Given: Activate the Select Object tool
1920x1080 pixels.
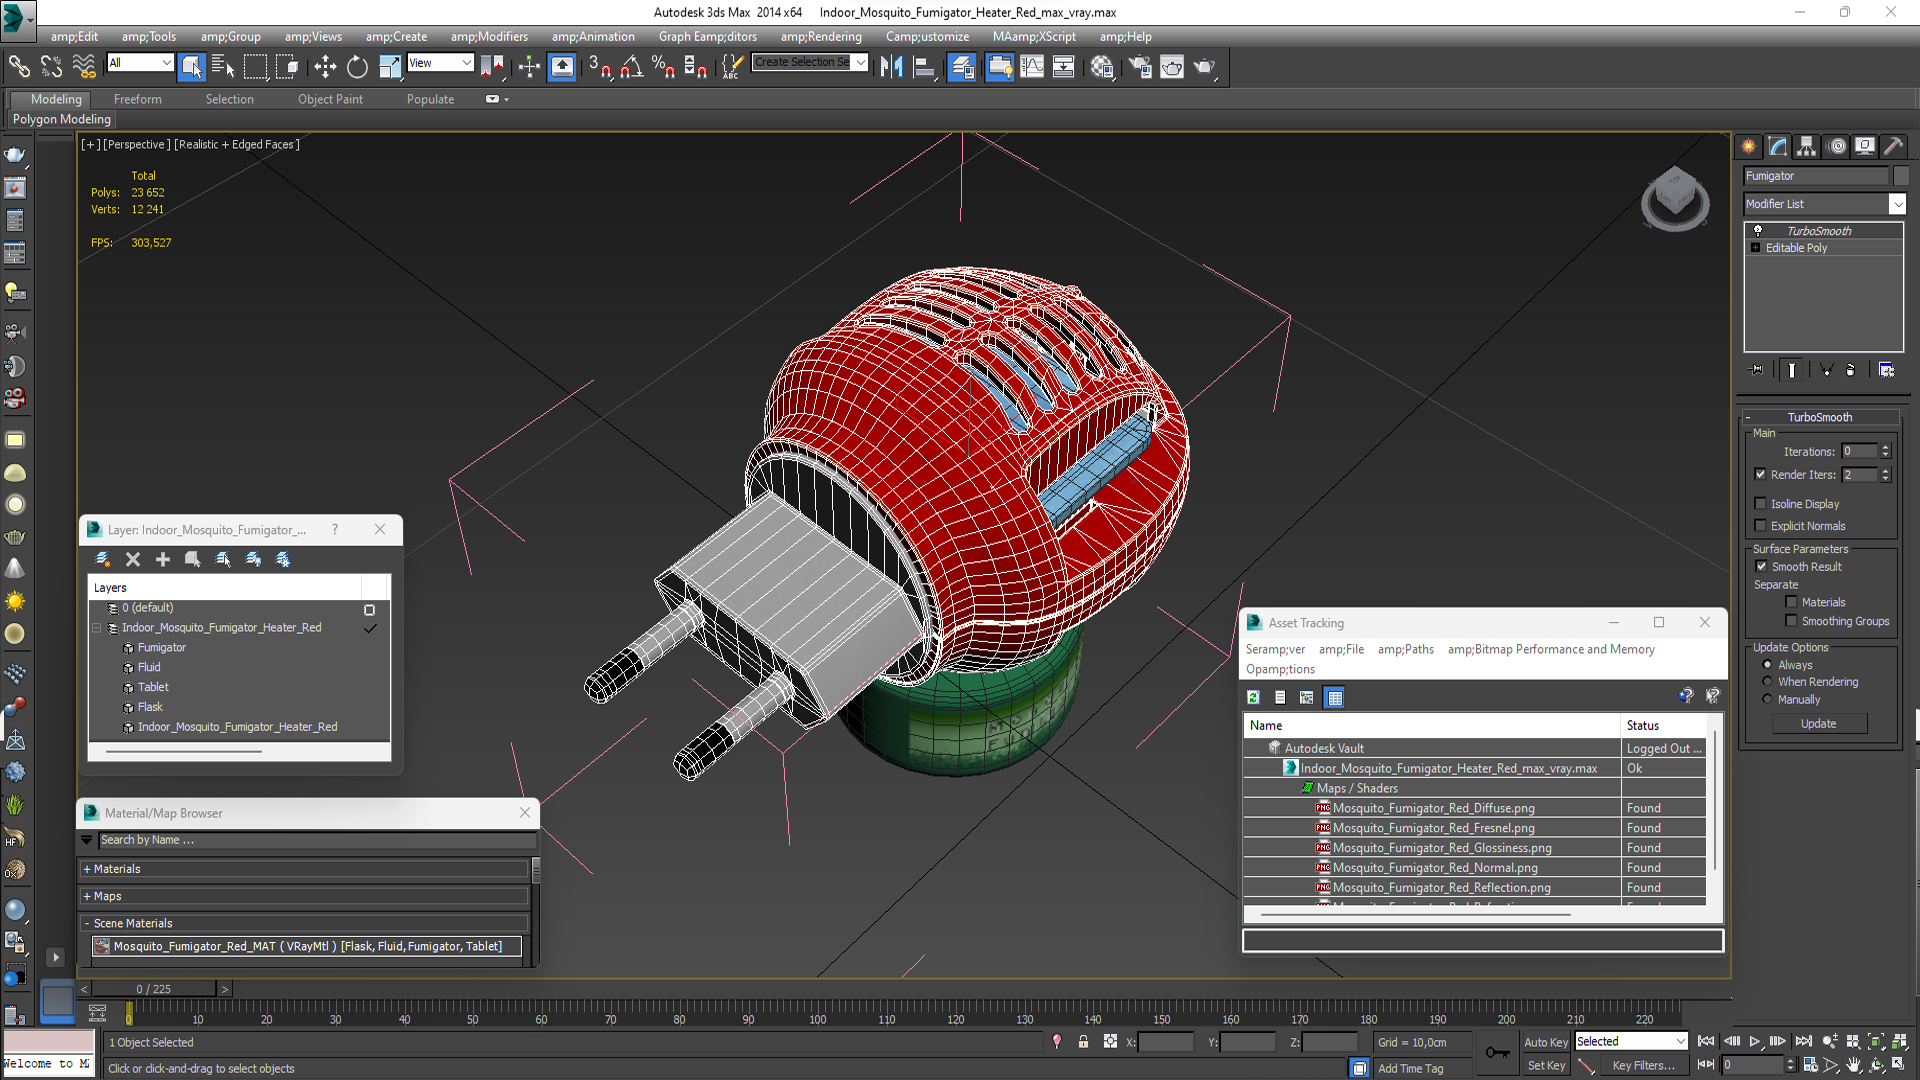Looking at the screenshot, I should (191, 66).
